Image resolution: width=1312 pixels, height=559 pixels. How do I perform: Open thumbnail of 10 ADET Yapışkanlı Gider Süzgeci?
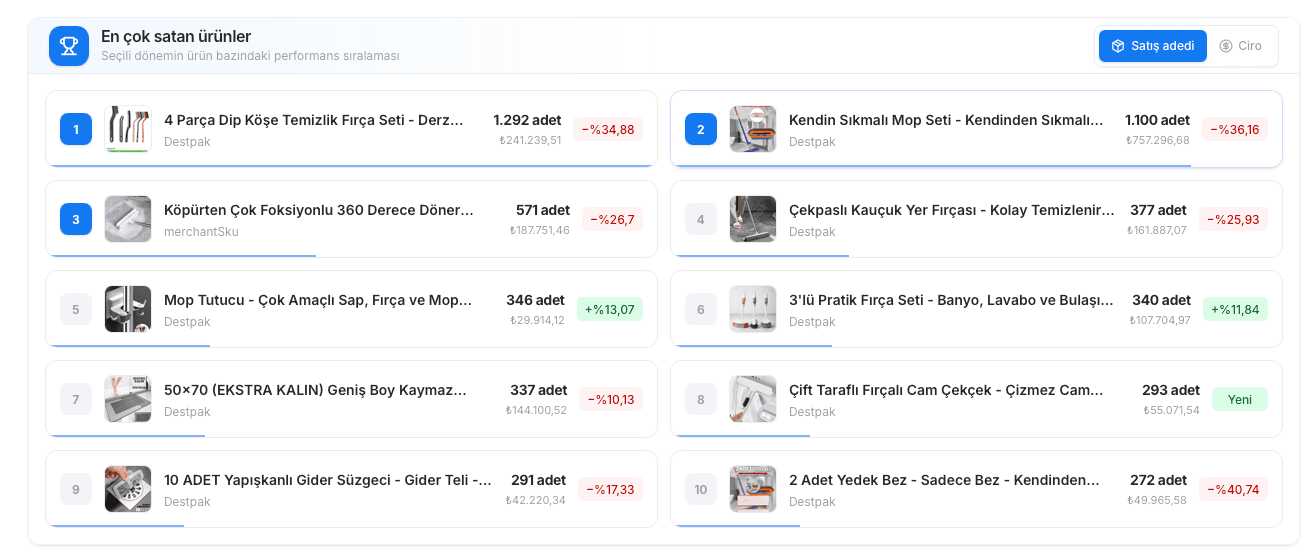click(128, 489)
